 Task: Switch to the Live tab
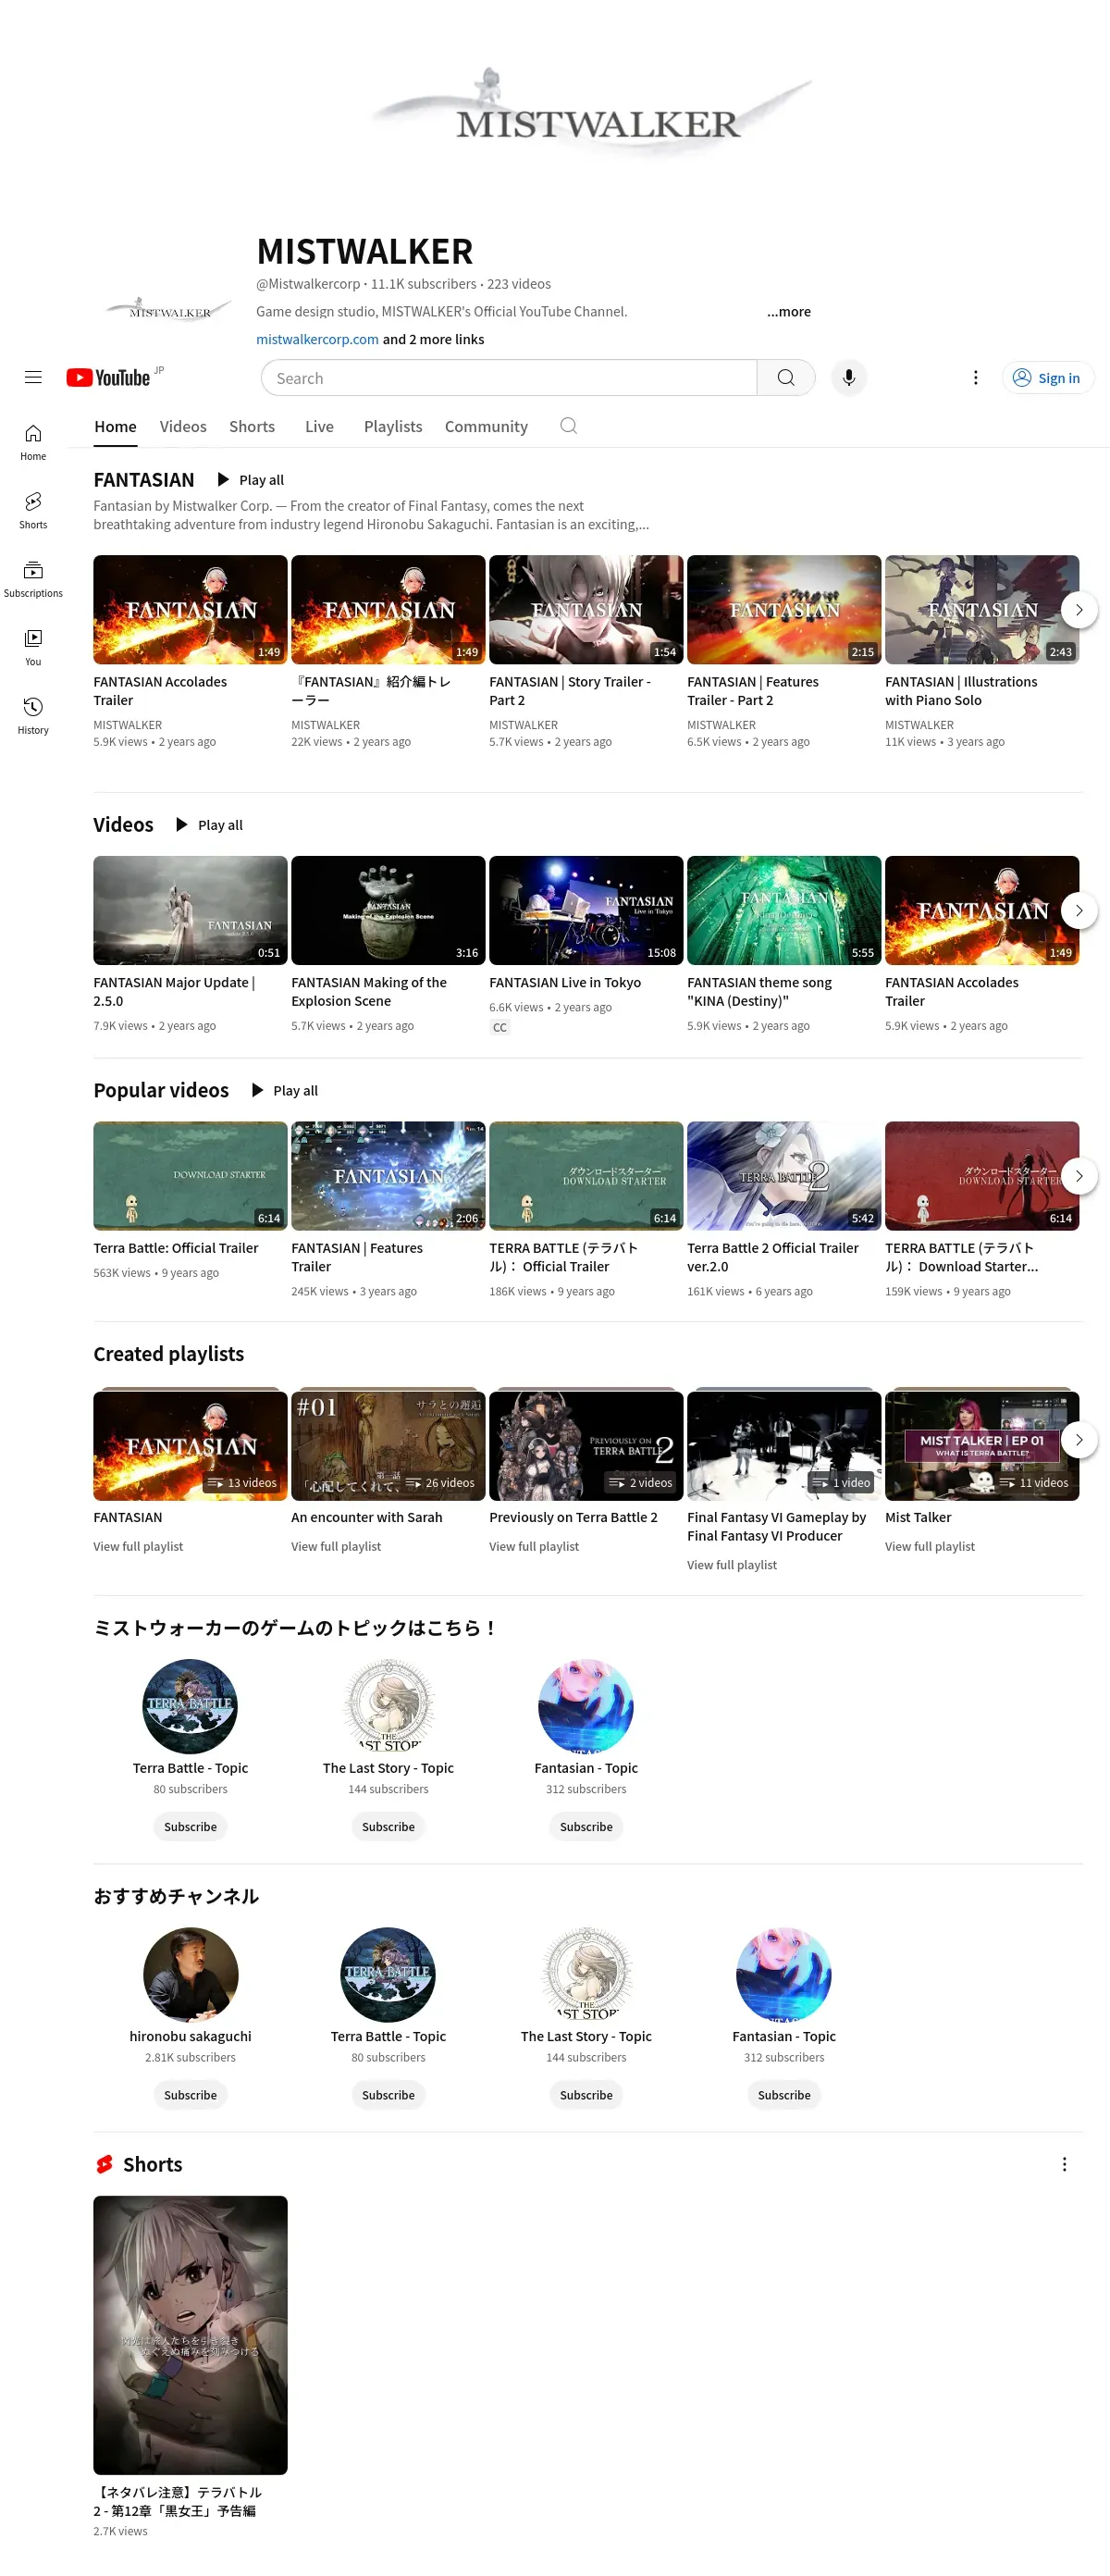pos(319,426)
